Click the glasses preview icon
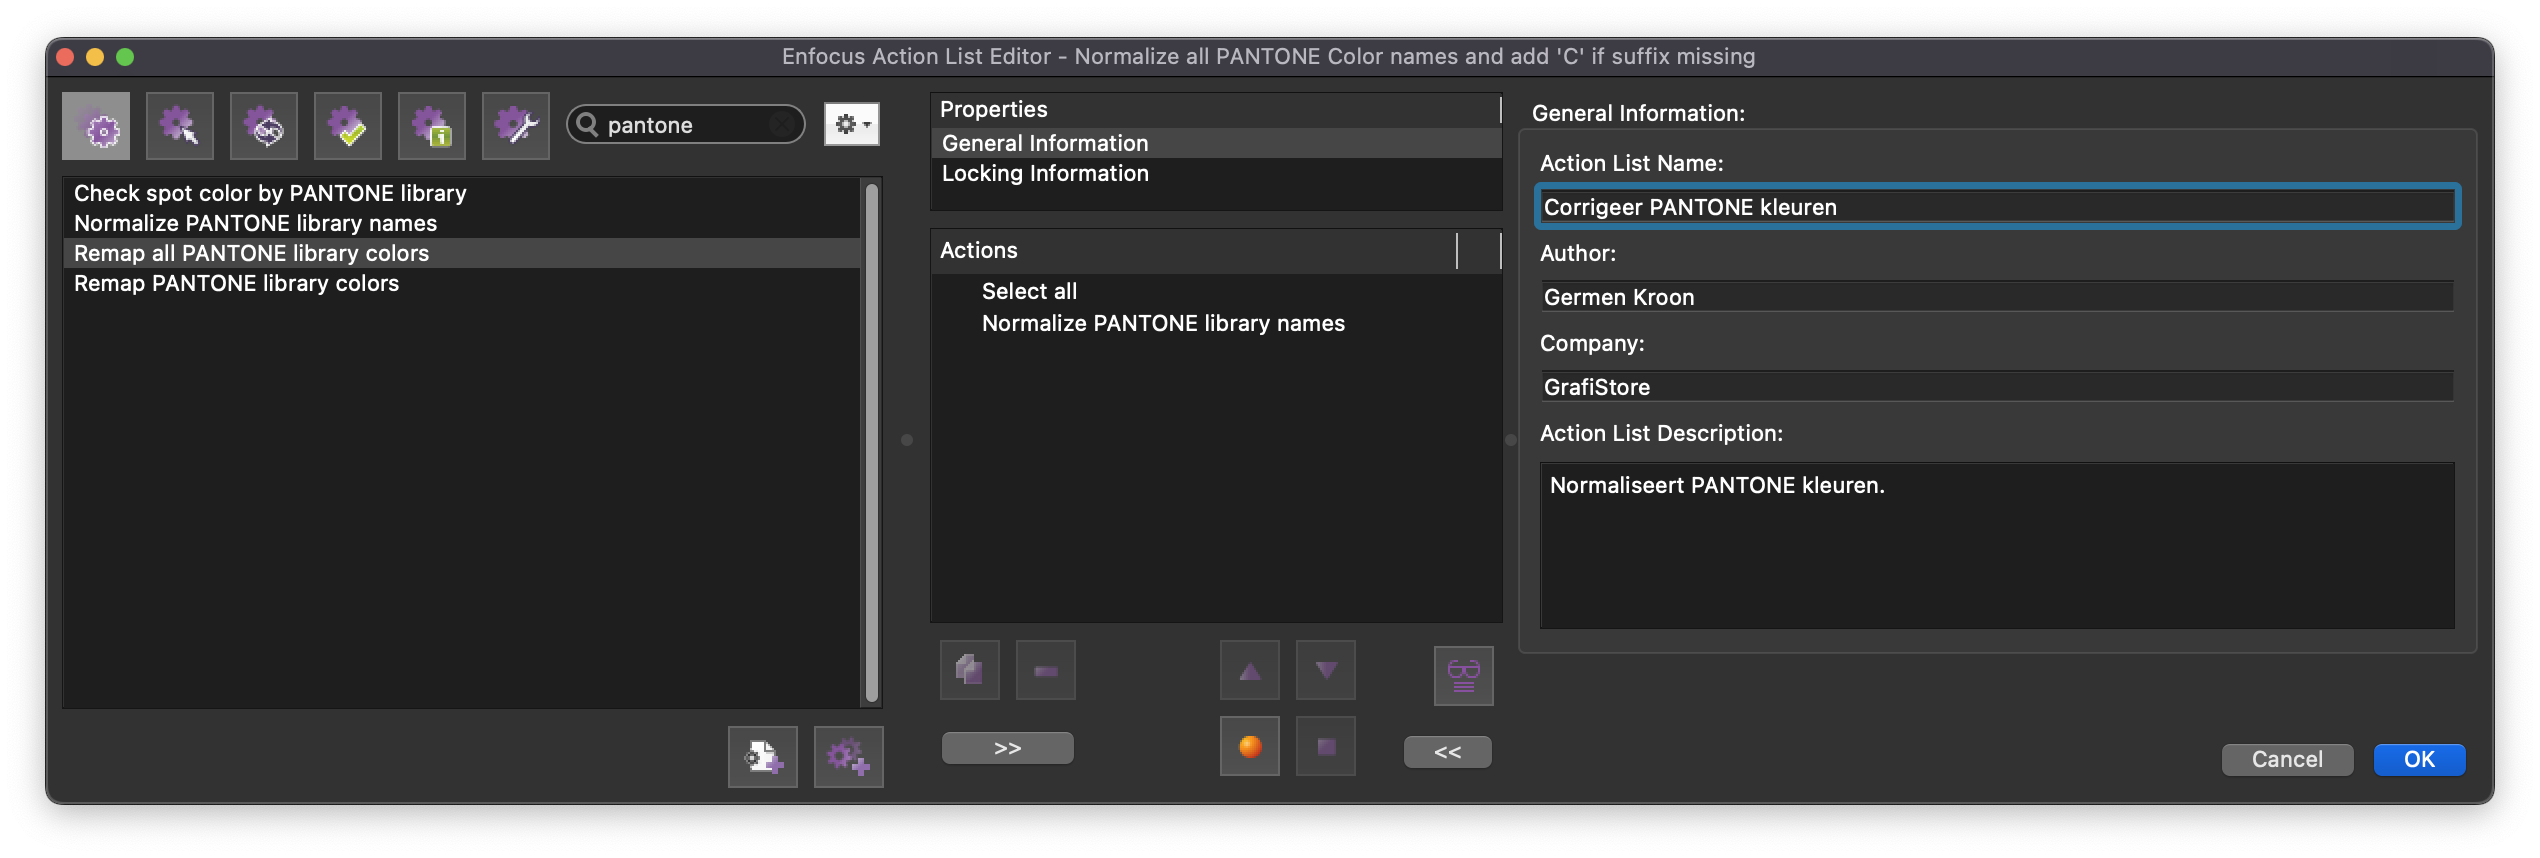 pos(1464,676)
